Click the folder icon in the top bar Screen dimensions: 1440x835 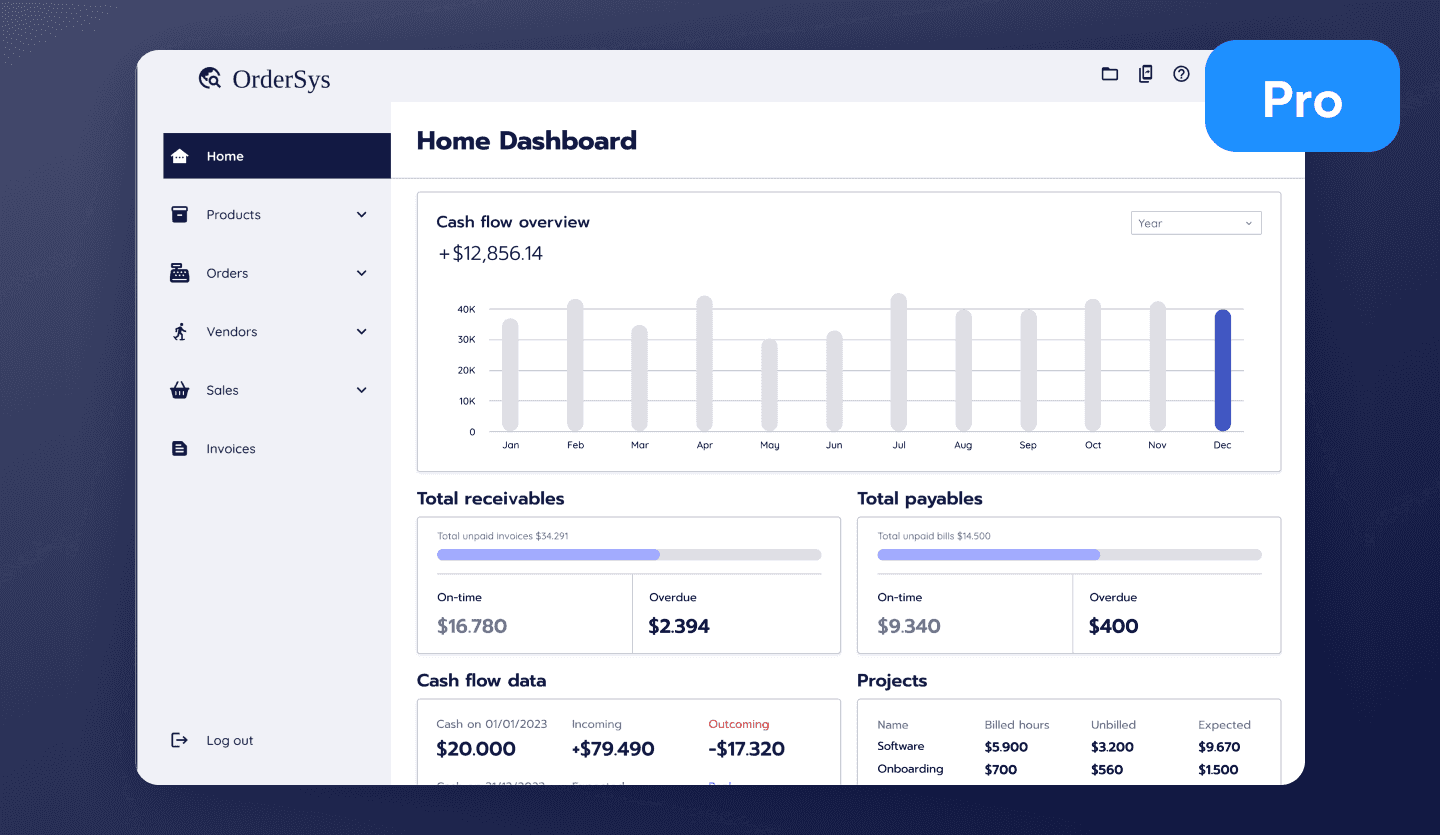click(1109, 73)
